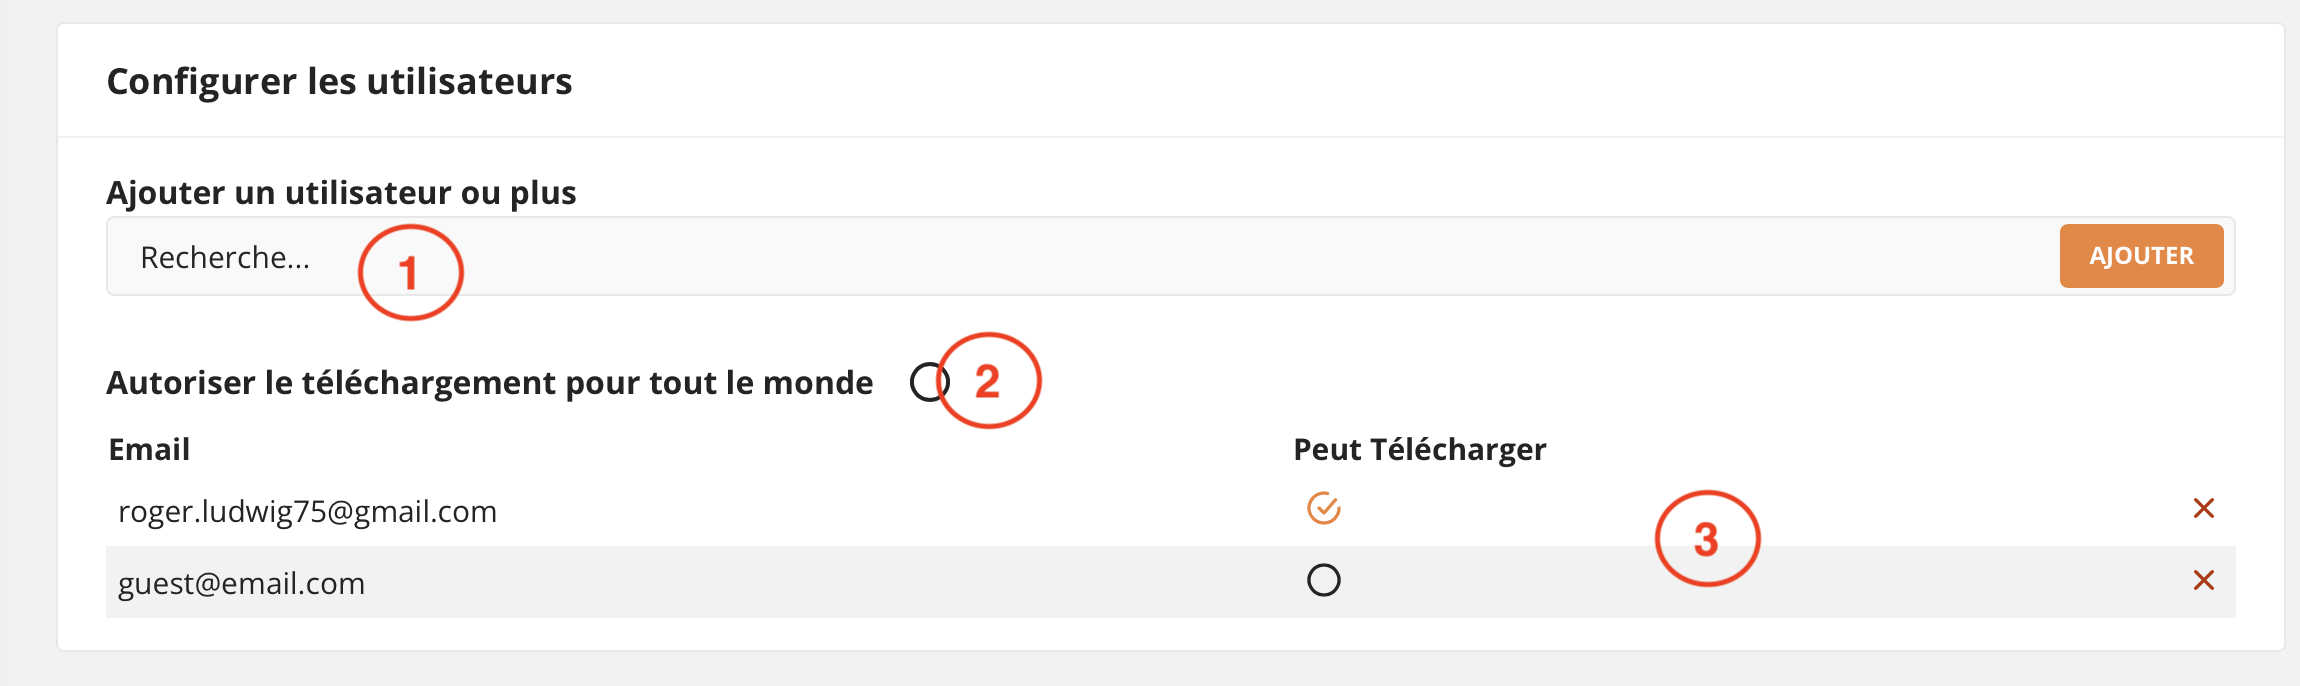Click the red annotation circle numbered 2
The height and width of the screenshot is (686, 2300).
(989, 381)
